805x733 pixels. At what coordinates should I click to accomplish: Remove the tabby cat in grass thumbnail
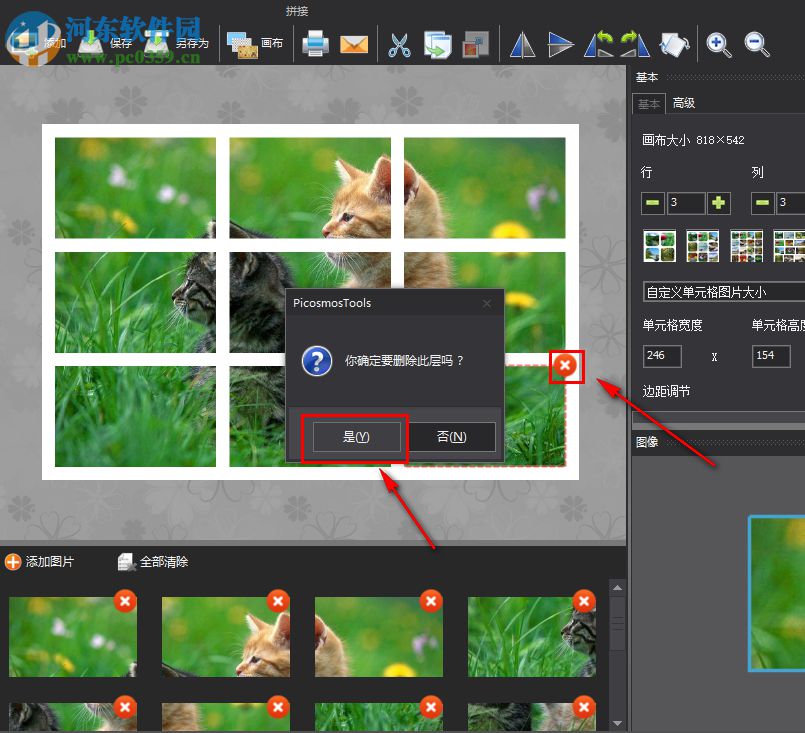(584, 601)
